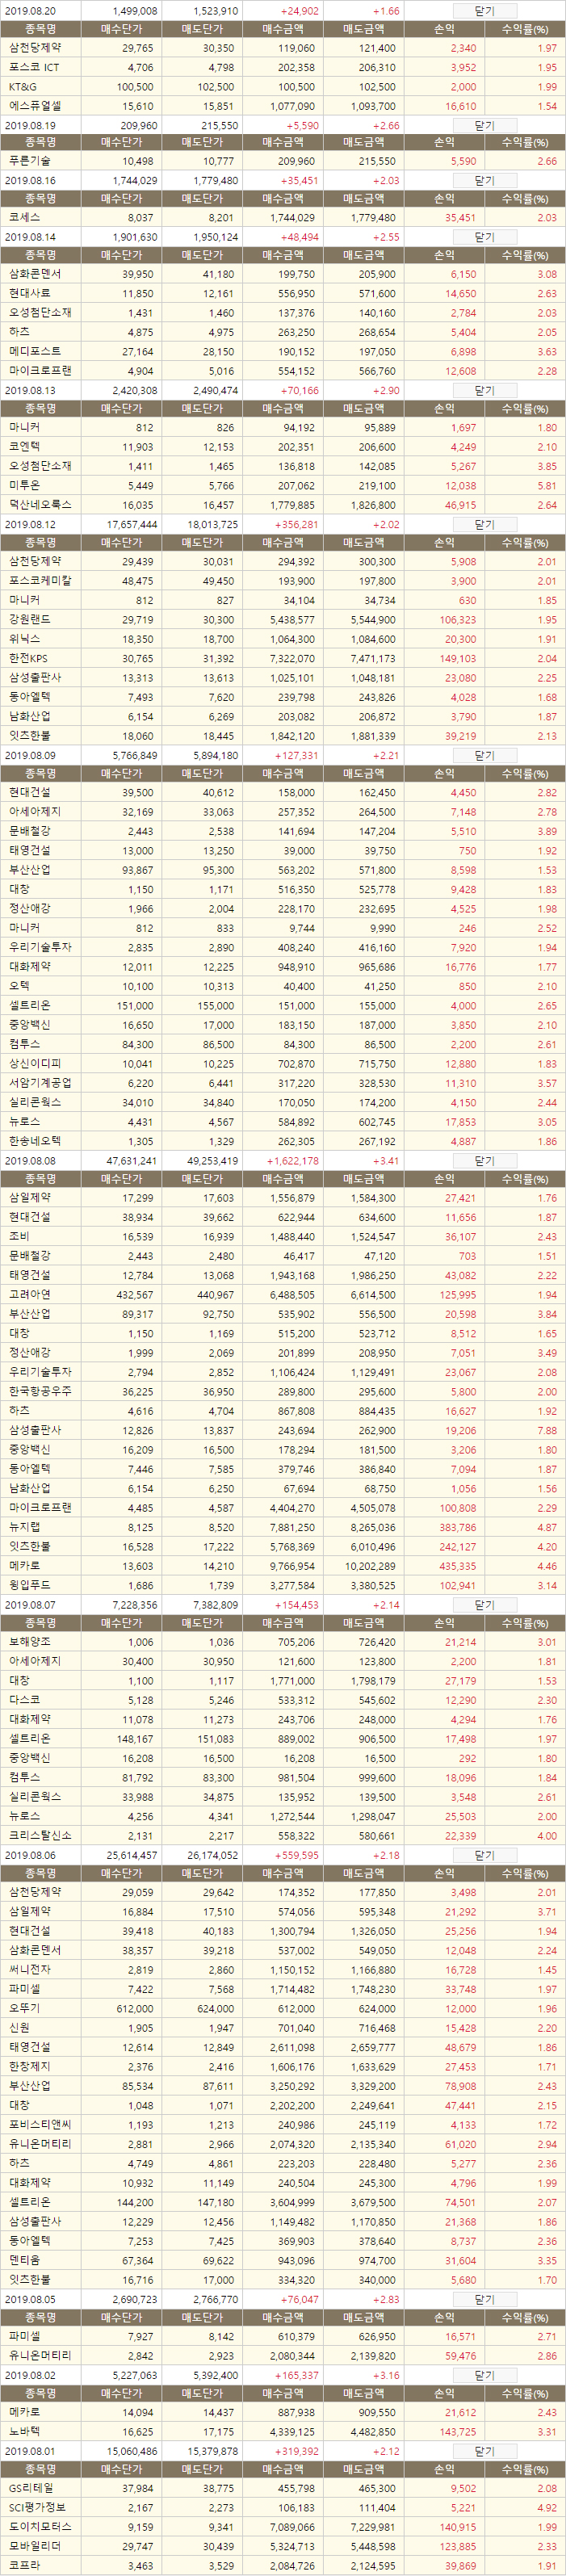
Task: Click the 닫기 button beside 2019.08.13
Action: pos(484,390)
